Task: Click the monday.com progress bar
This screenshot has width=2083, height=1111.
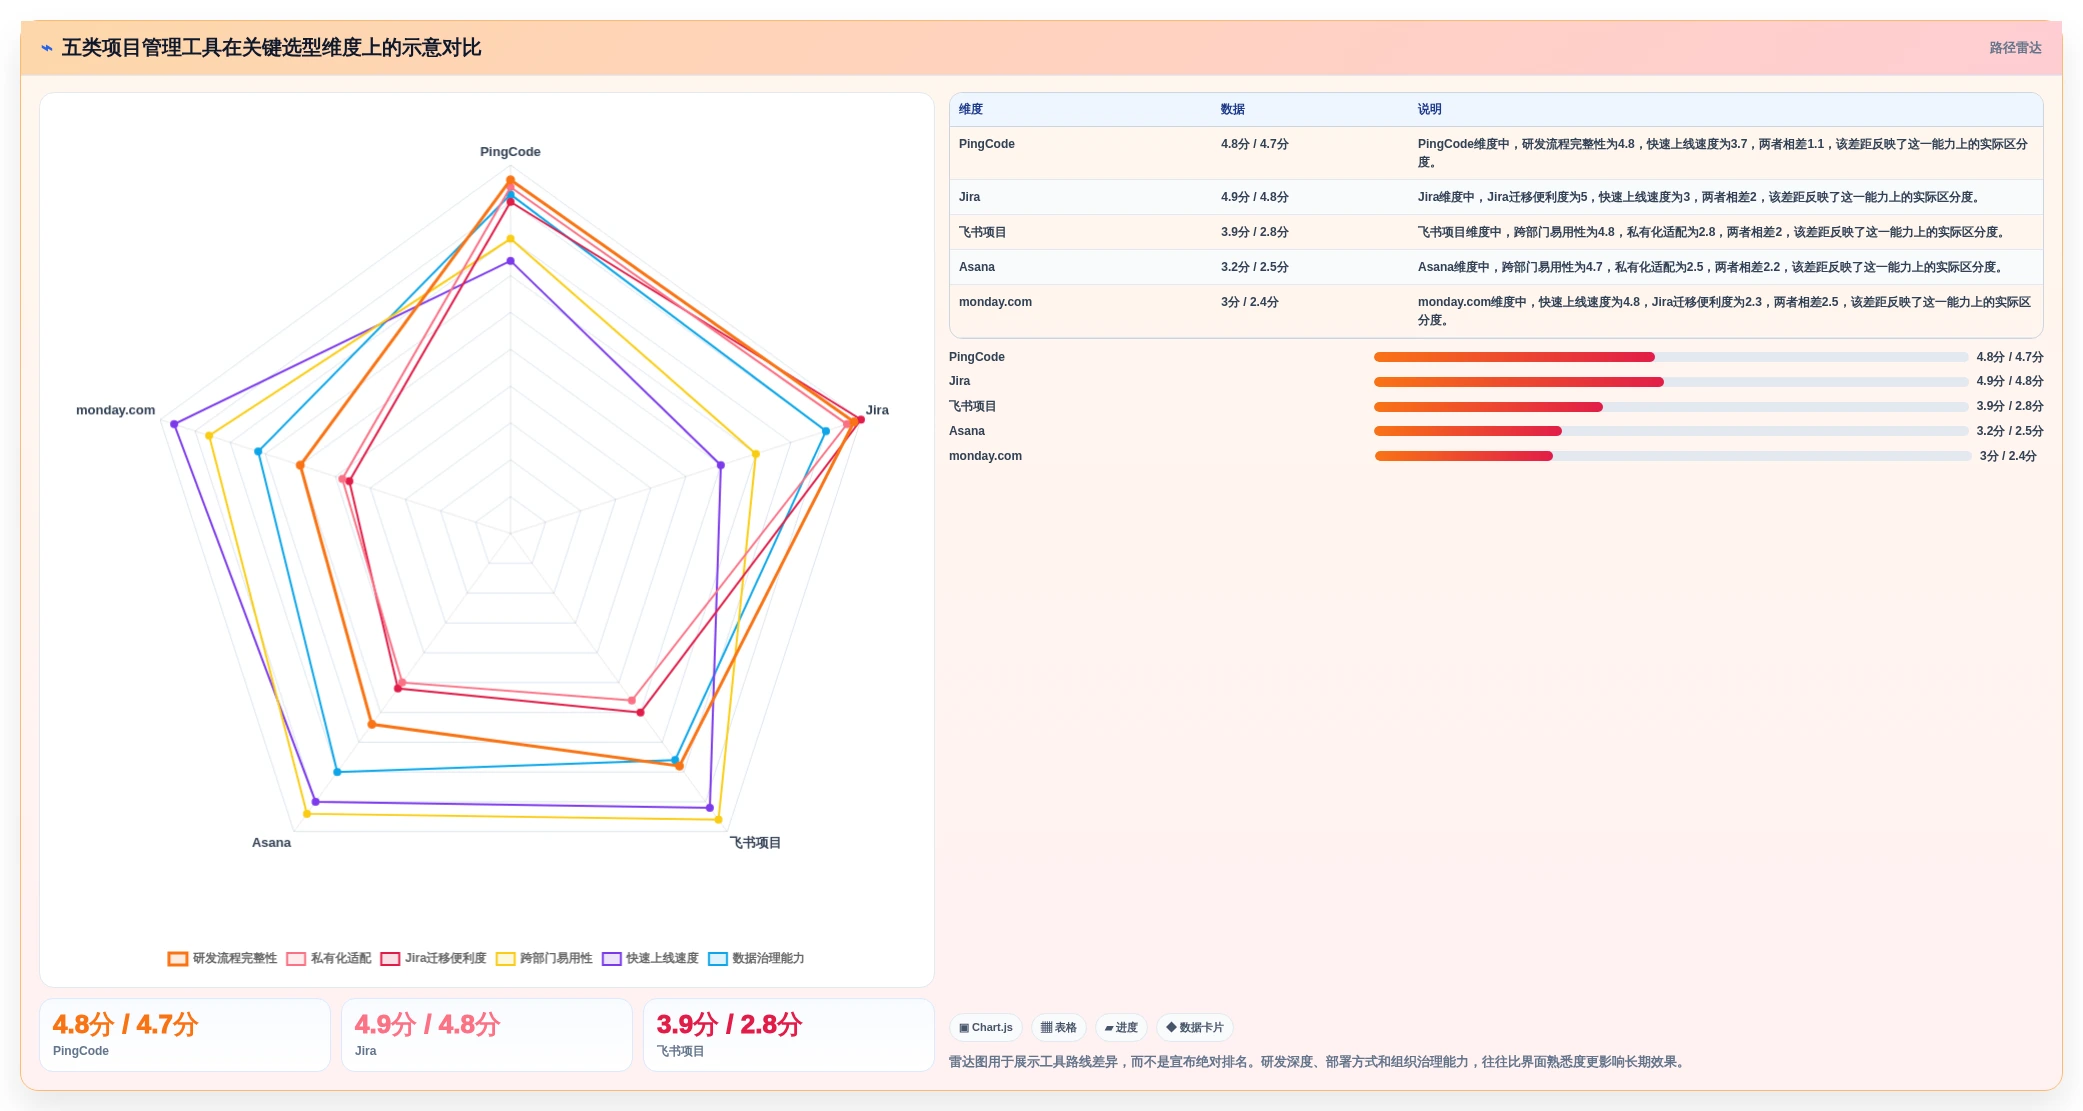Action: (1673, 456)
